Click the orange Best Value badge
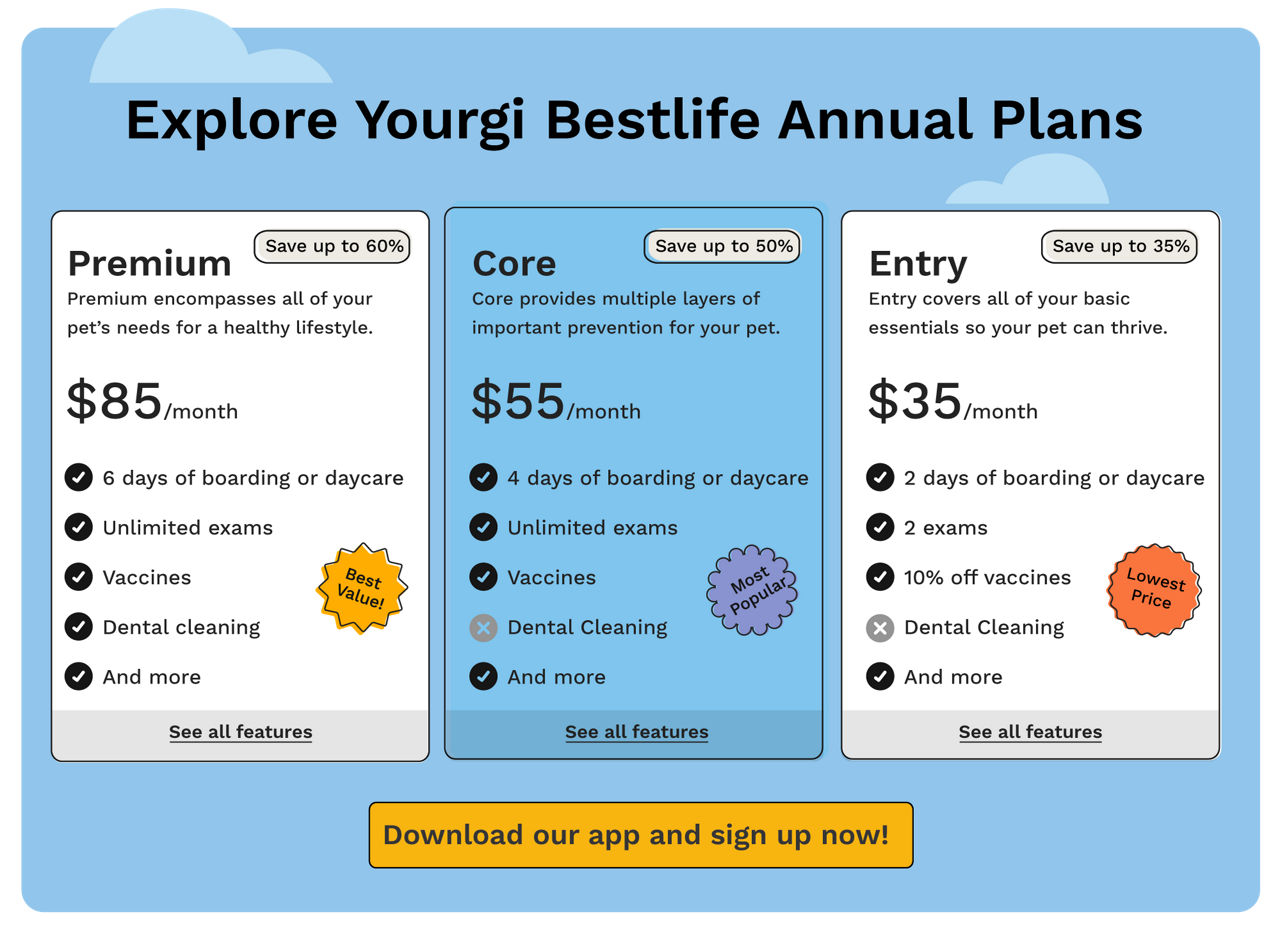Viewport: 1280px width, 930px height. pos(361,589)
